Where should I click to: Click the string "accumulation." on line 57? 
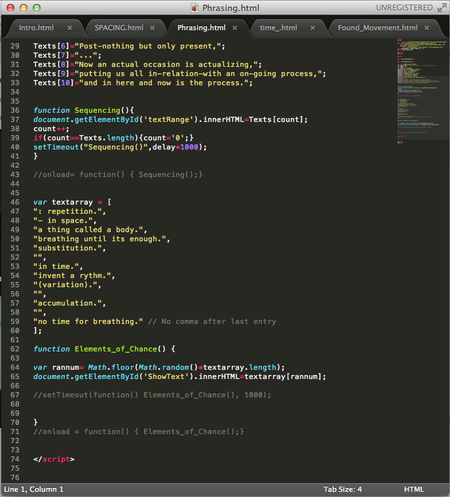(x=67, y=303)
